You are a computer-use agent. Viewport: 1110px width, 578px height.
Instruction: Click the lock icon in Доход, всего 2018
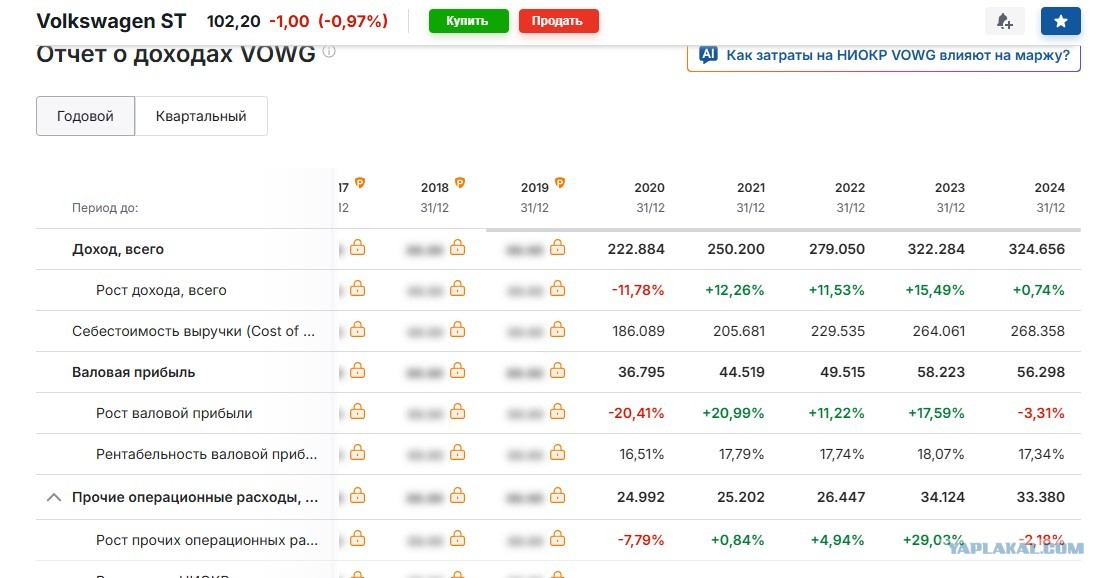tap(458, 247)
